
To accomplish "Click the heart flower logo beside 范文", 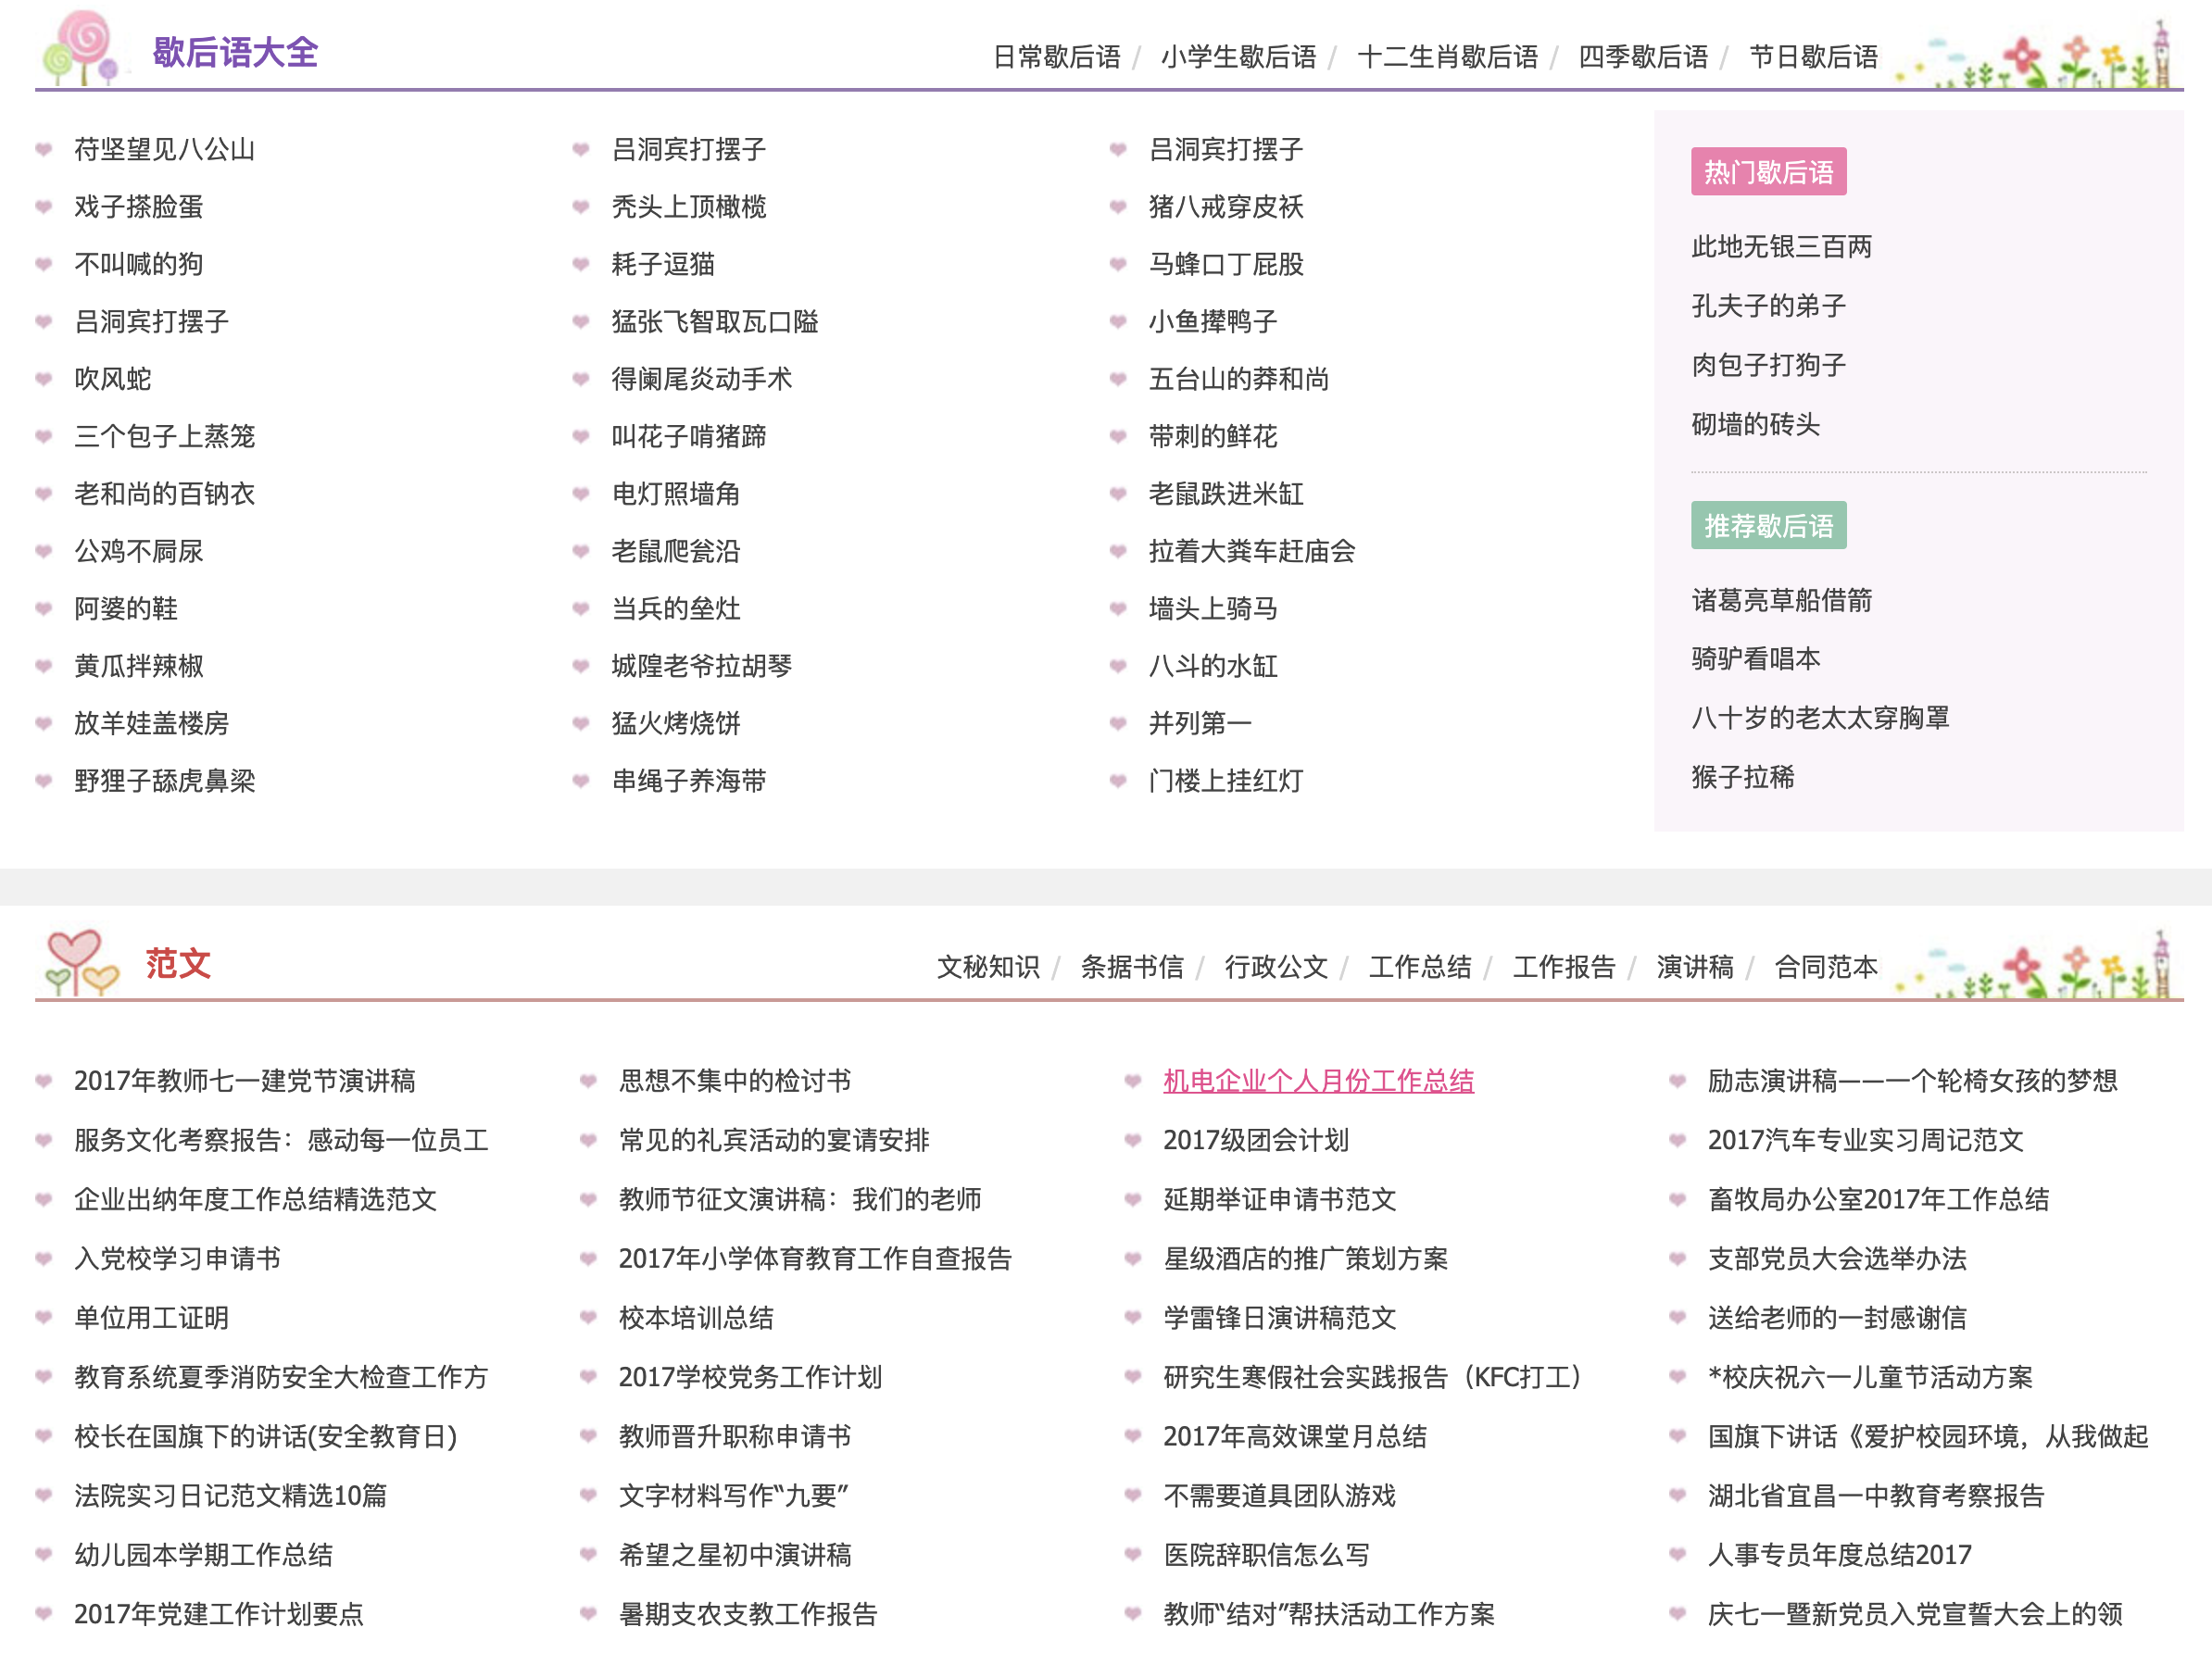I will [82, 962].
